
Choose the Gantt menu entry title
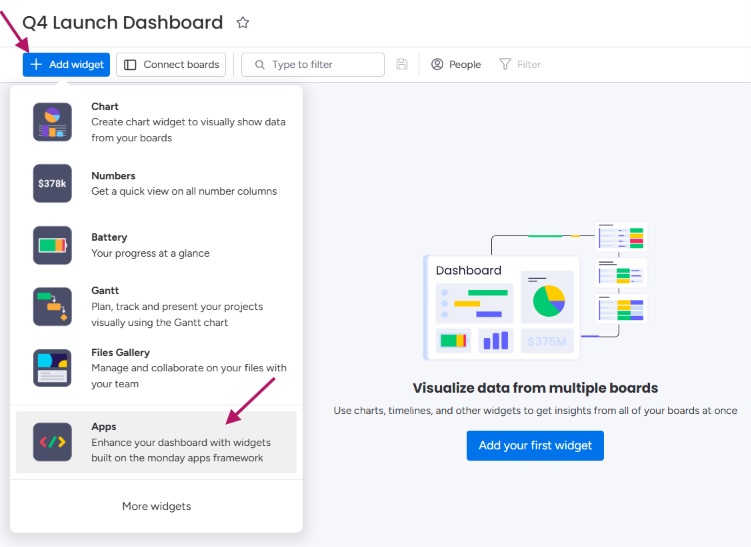[105, 291]
